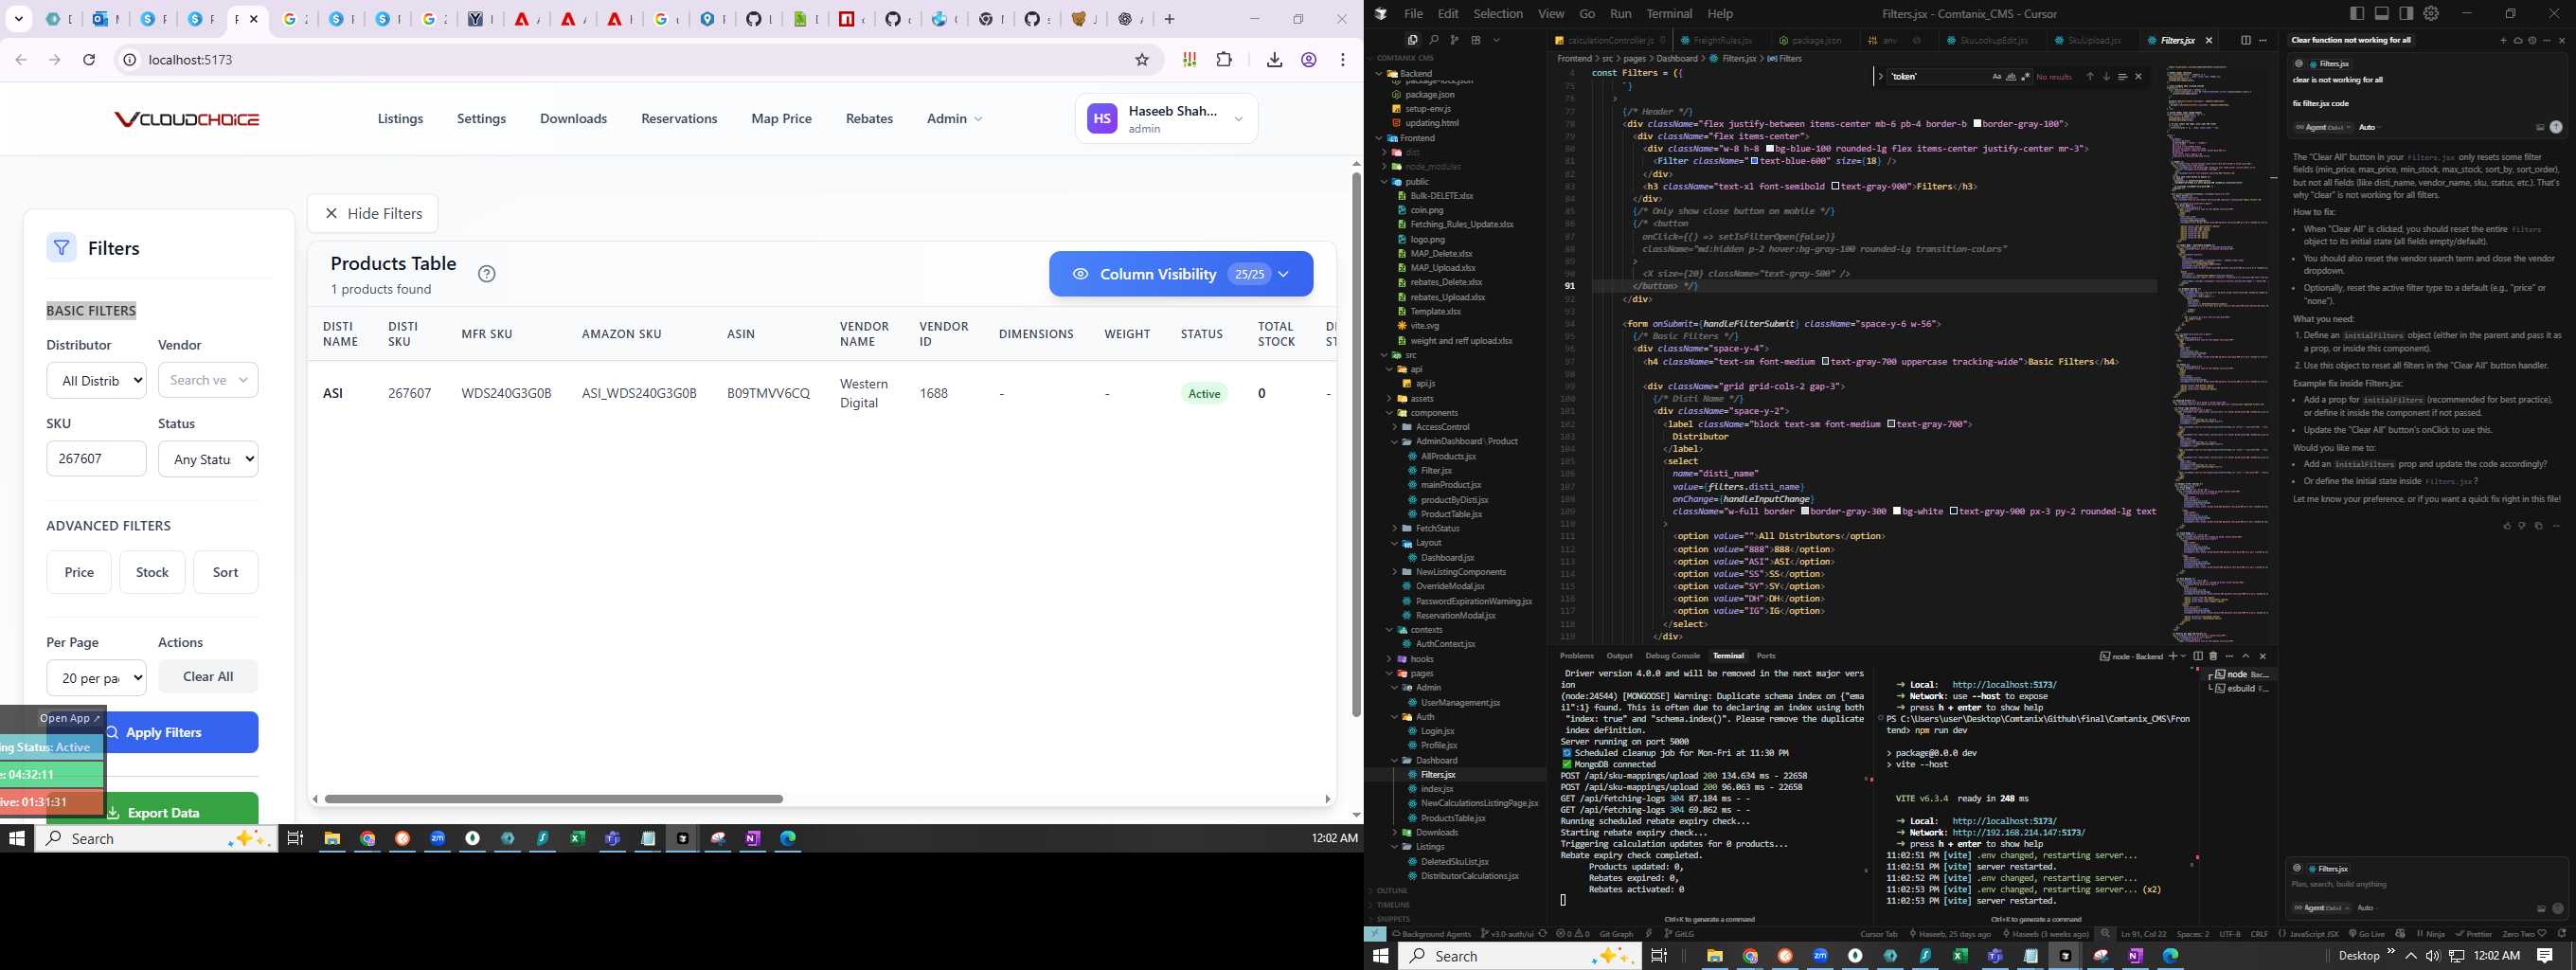This screenshot has height=970, width=2576.
Task: Open the Extensions view icon in Cursor
Action: [1475, 40]
